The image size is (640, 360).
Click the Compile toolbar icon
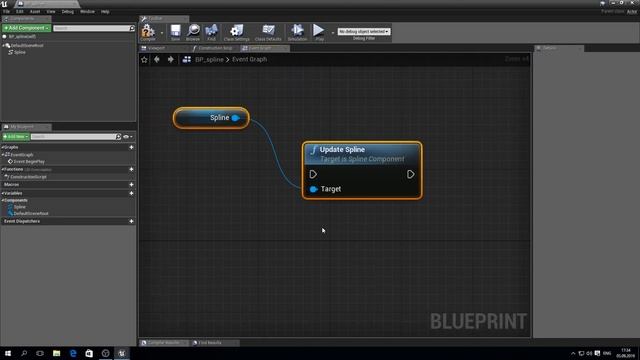(x=148, y=32)
